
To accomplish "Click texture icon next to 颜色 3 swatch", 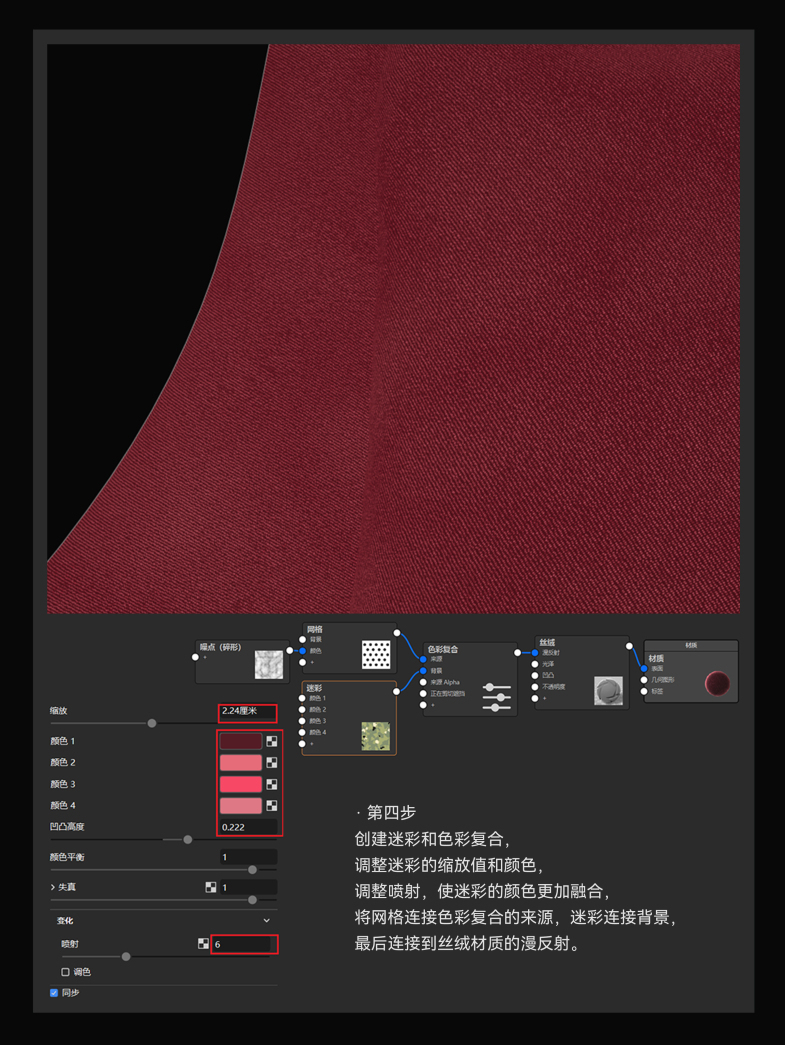I will pos(272,784).
